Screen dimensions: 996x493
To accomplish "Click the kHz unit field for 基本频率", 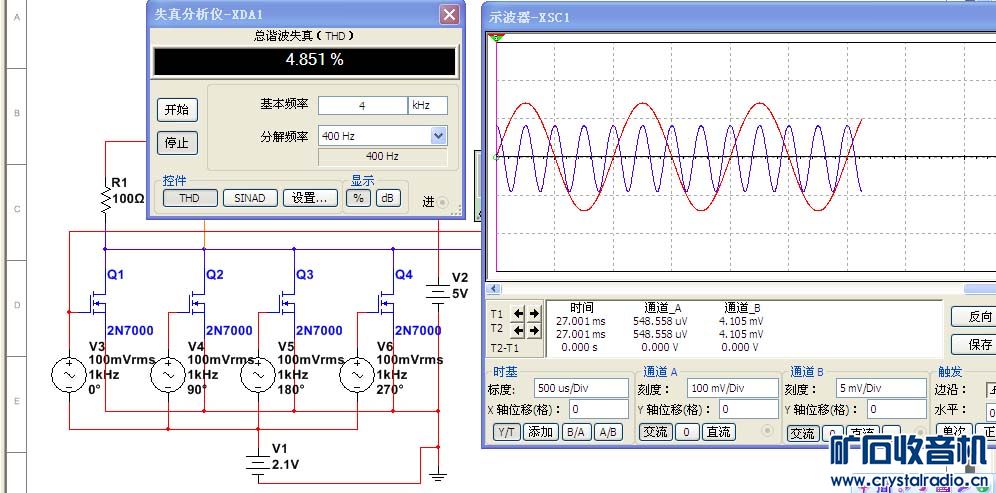I will point(426,105).
